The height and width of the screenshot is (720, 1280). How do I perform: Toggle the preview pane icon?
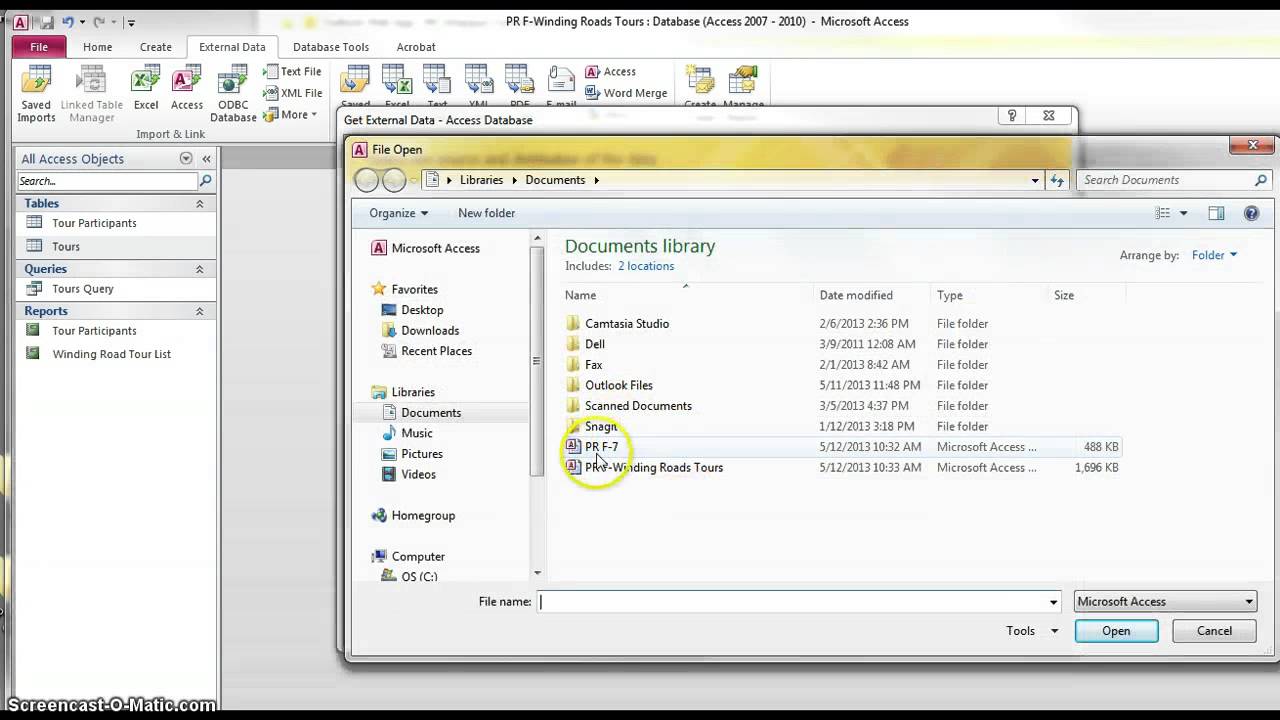[1216, 213]
